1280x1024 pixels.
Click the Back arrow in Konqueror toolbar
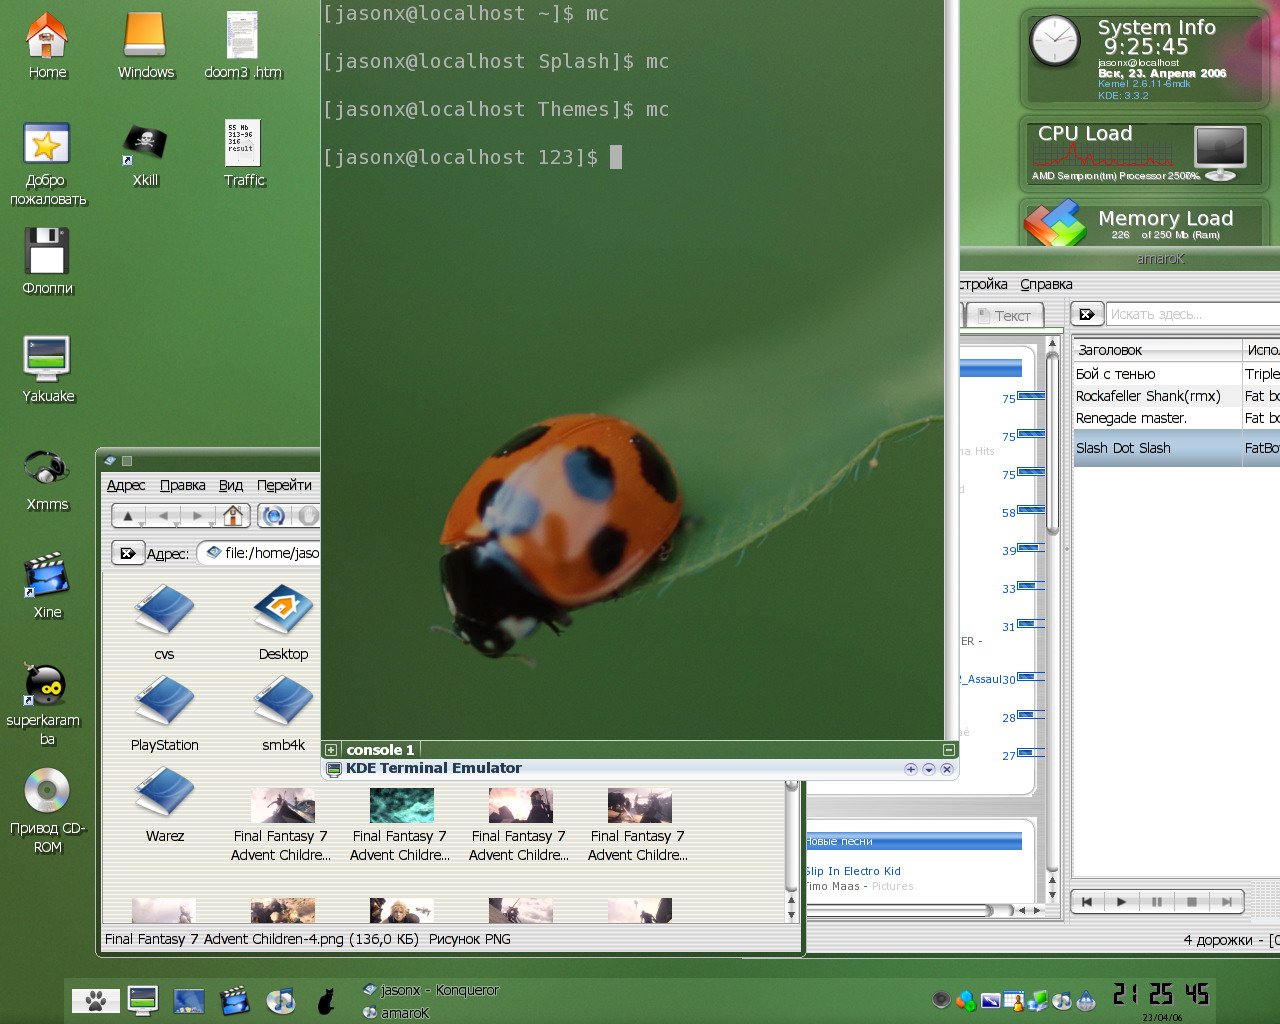(163, 516)
